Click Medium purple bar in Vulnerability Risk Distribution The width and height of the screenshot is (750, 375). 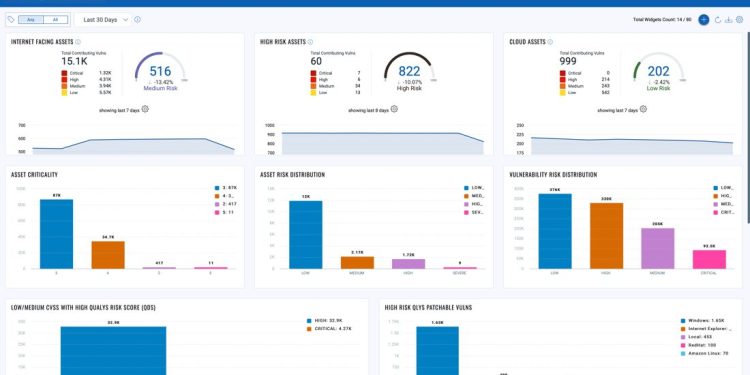[x=658, y=248]
